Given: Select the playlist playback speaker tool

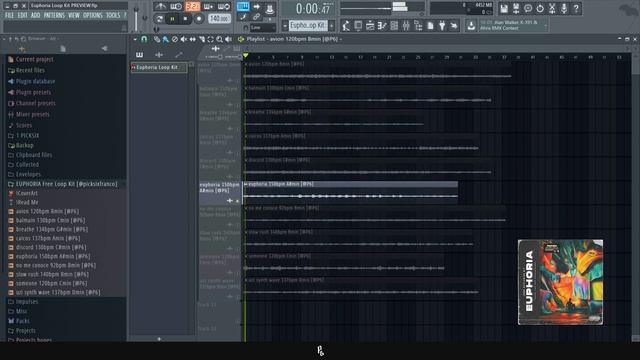Looking at the screenshot, I should click(x=229, y=39).
